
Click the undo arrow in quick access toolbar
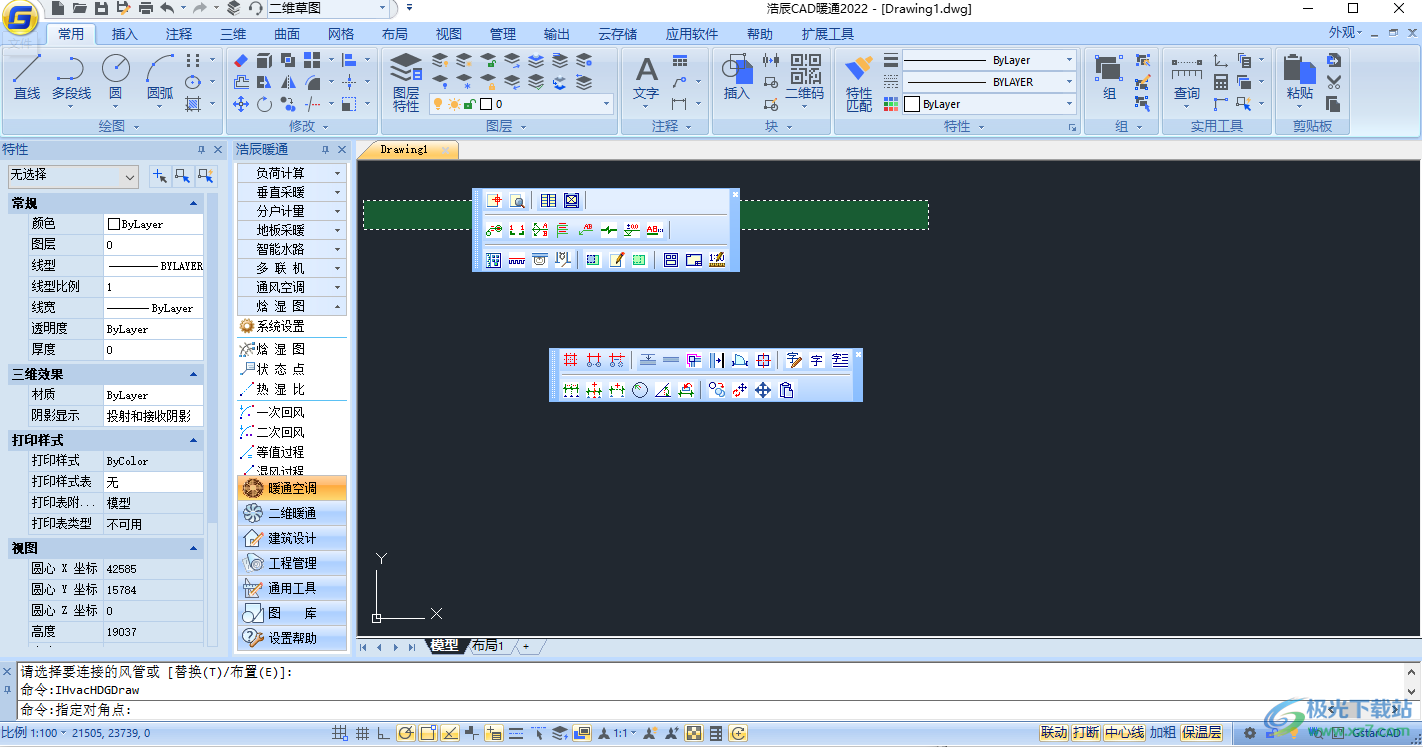tap(167, 8)
